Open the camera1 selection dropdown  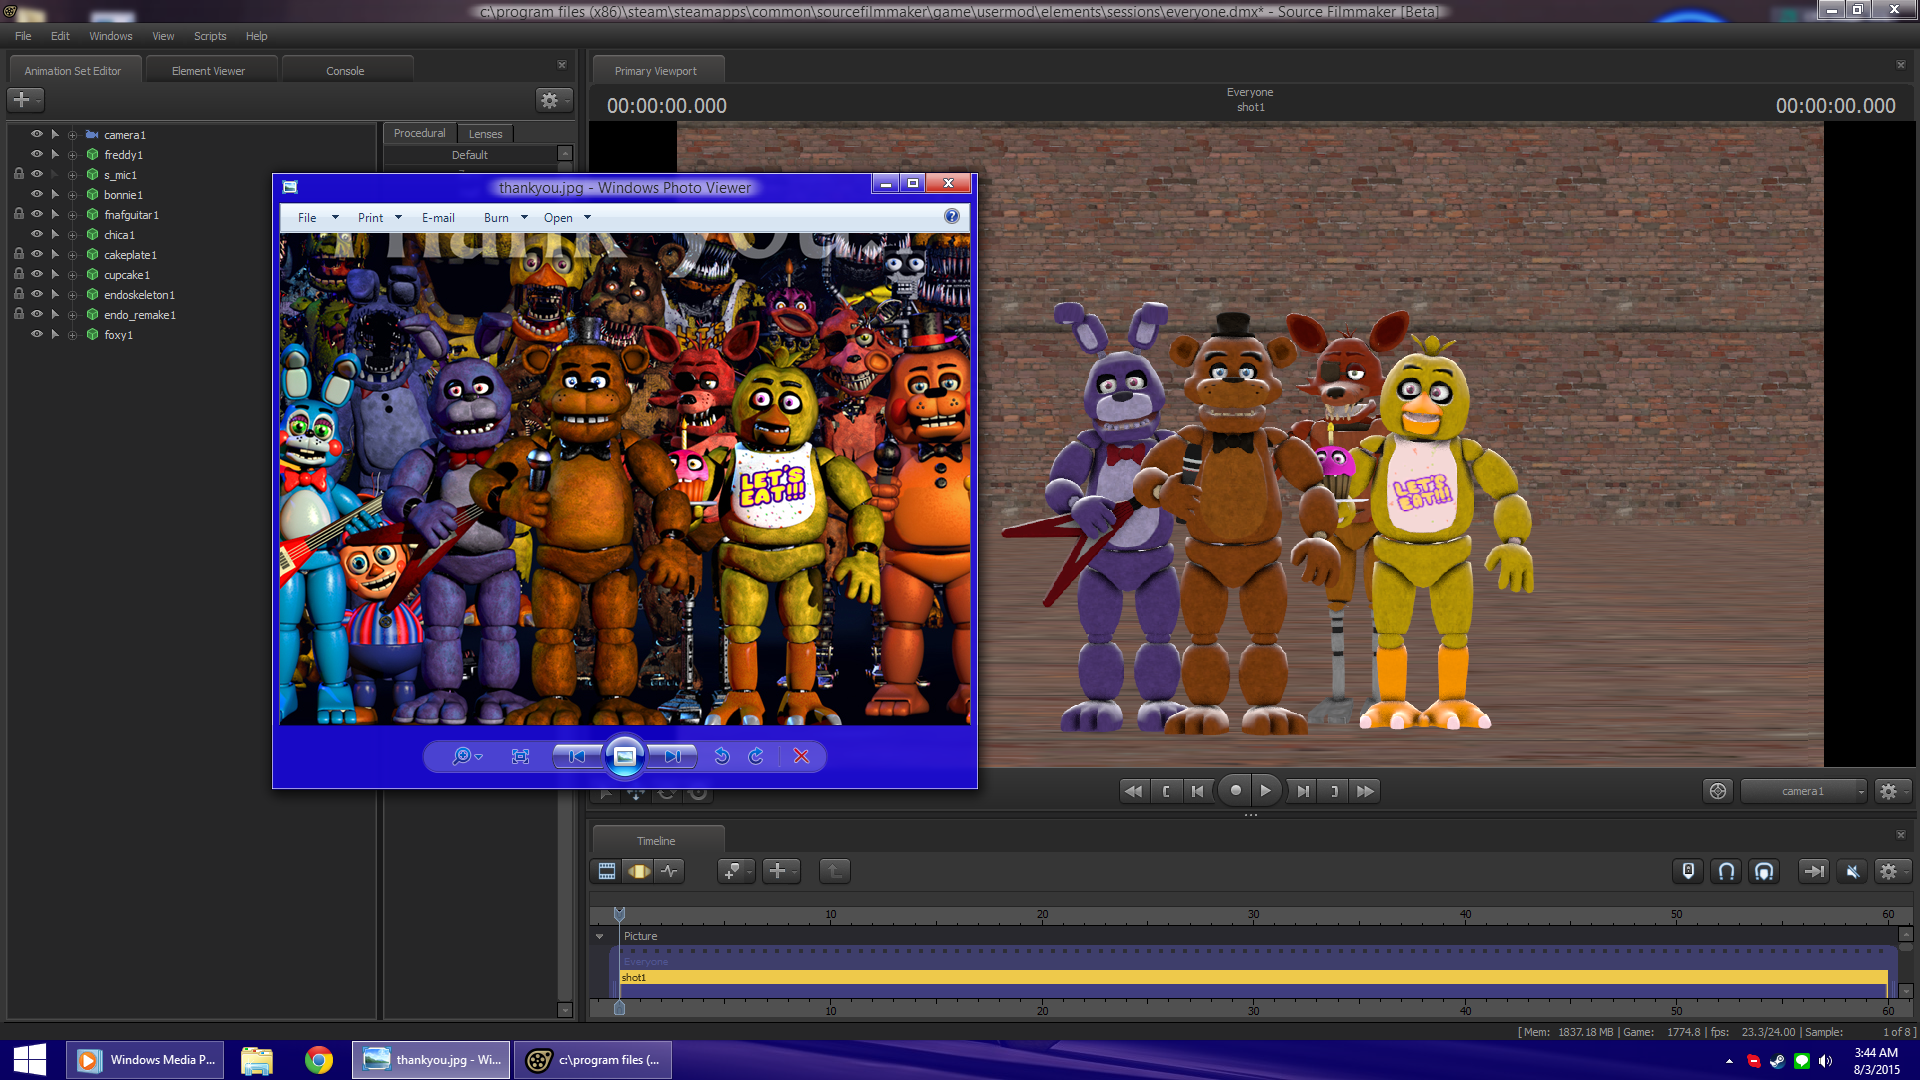[1804, 791]
